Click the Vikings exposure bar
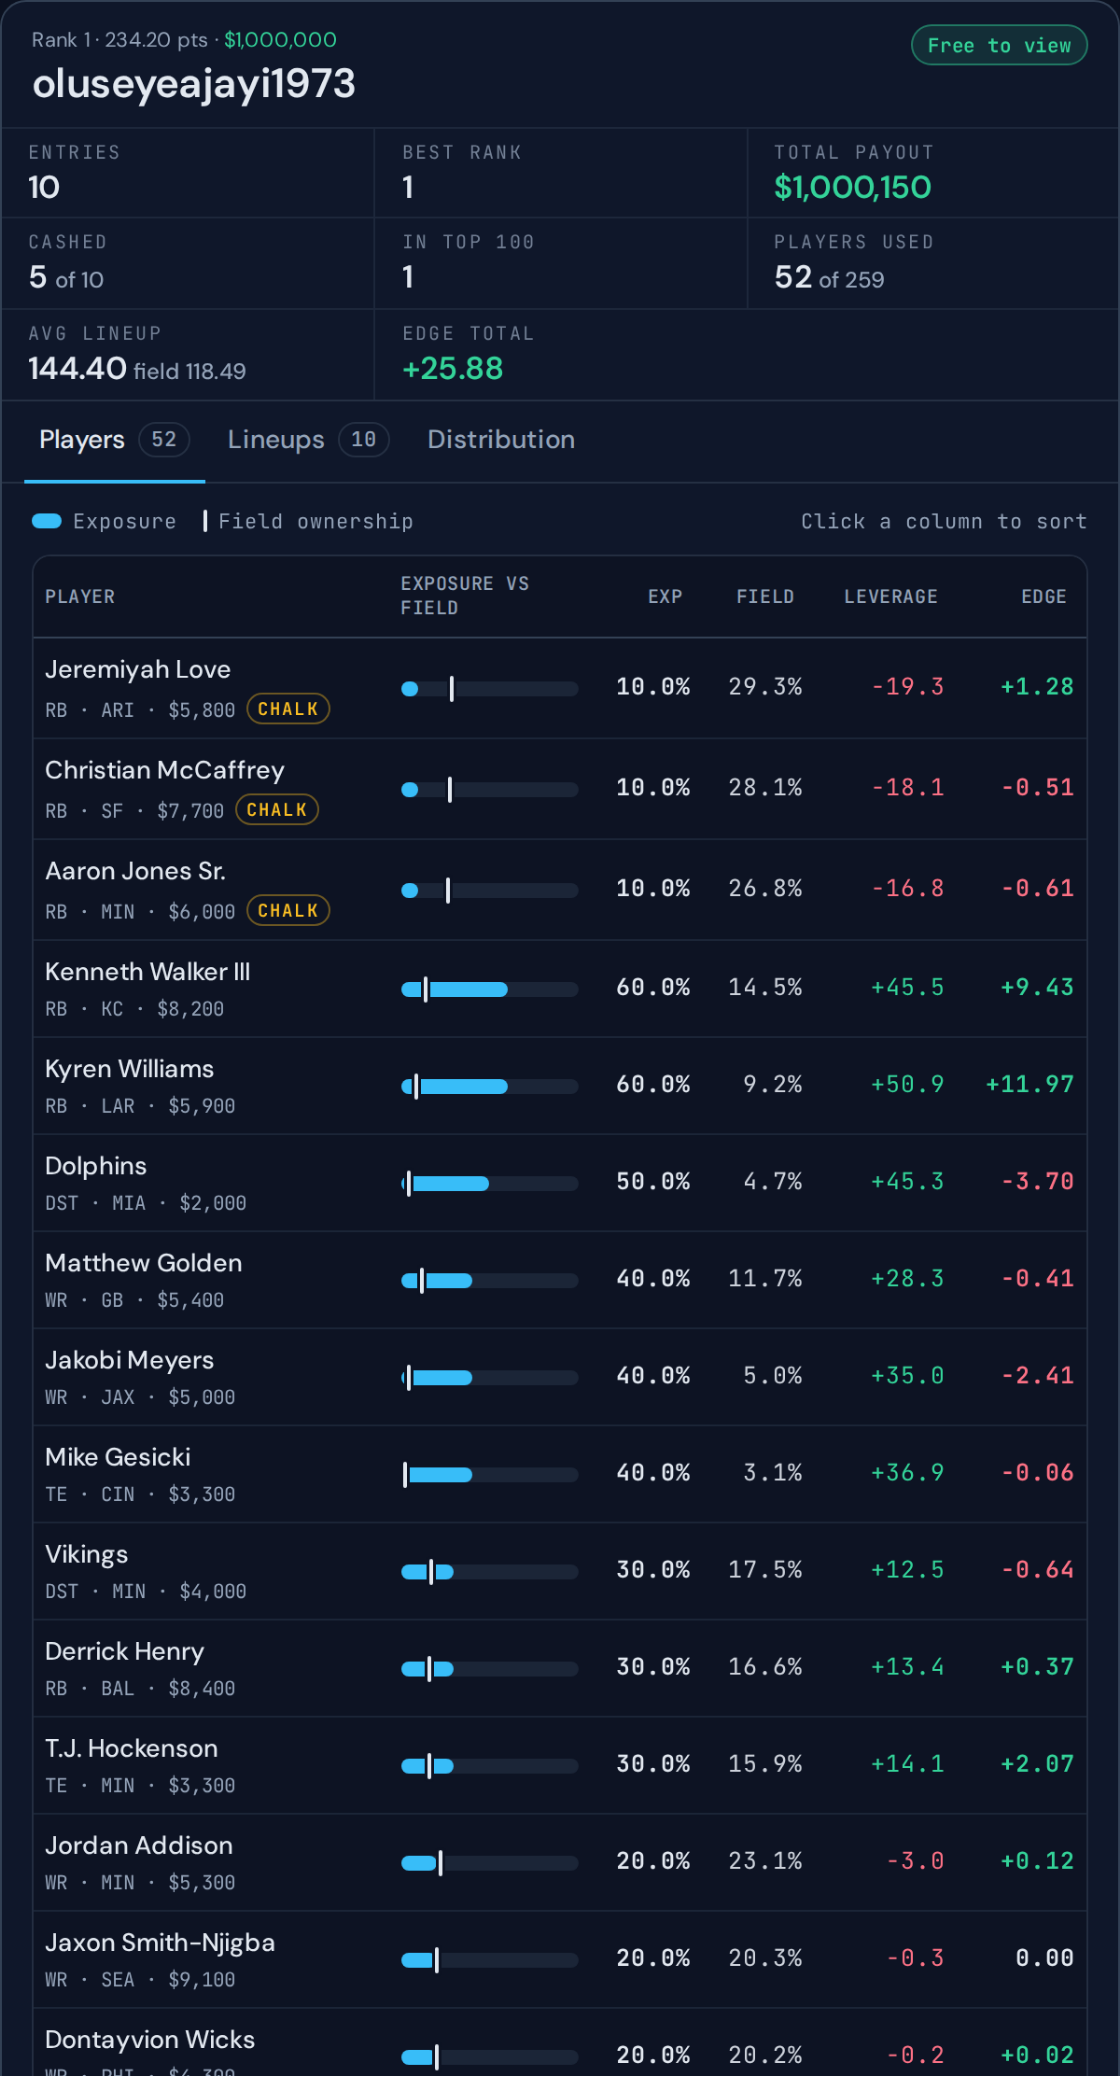 pos(490,1572)
